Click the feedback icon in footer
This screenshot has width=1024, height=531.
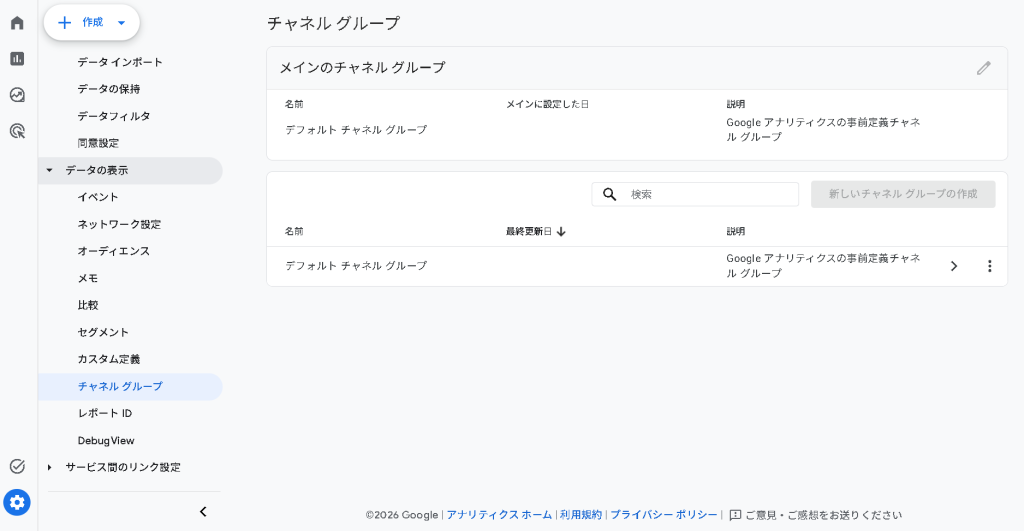[x=735, y=515]
